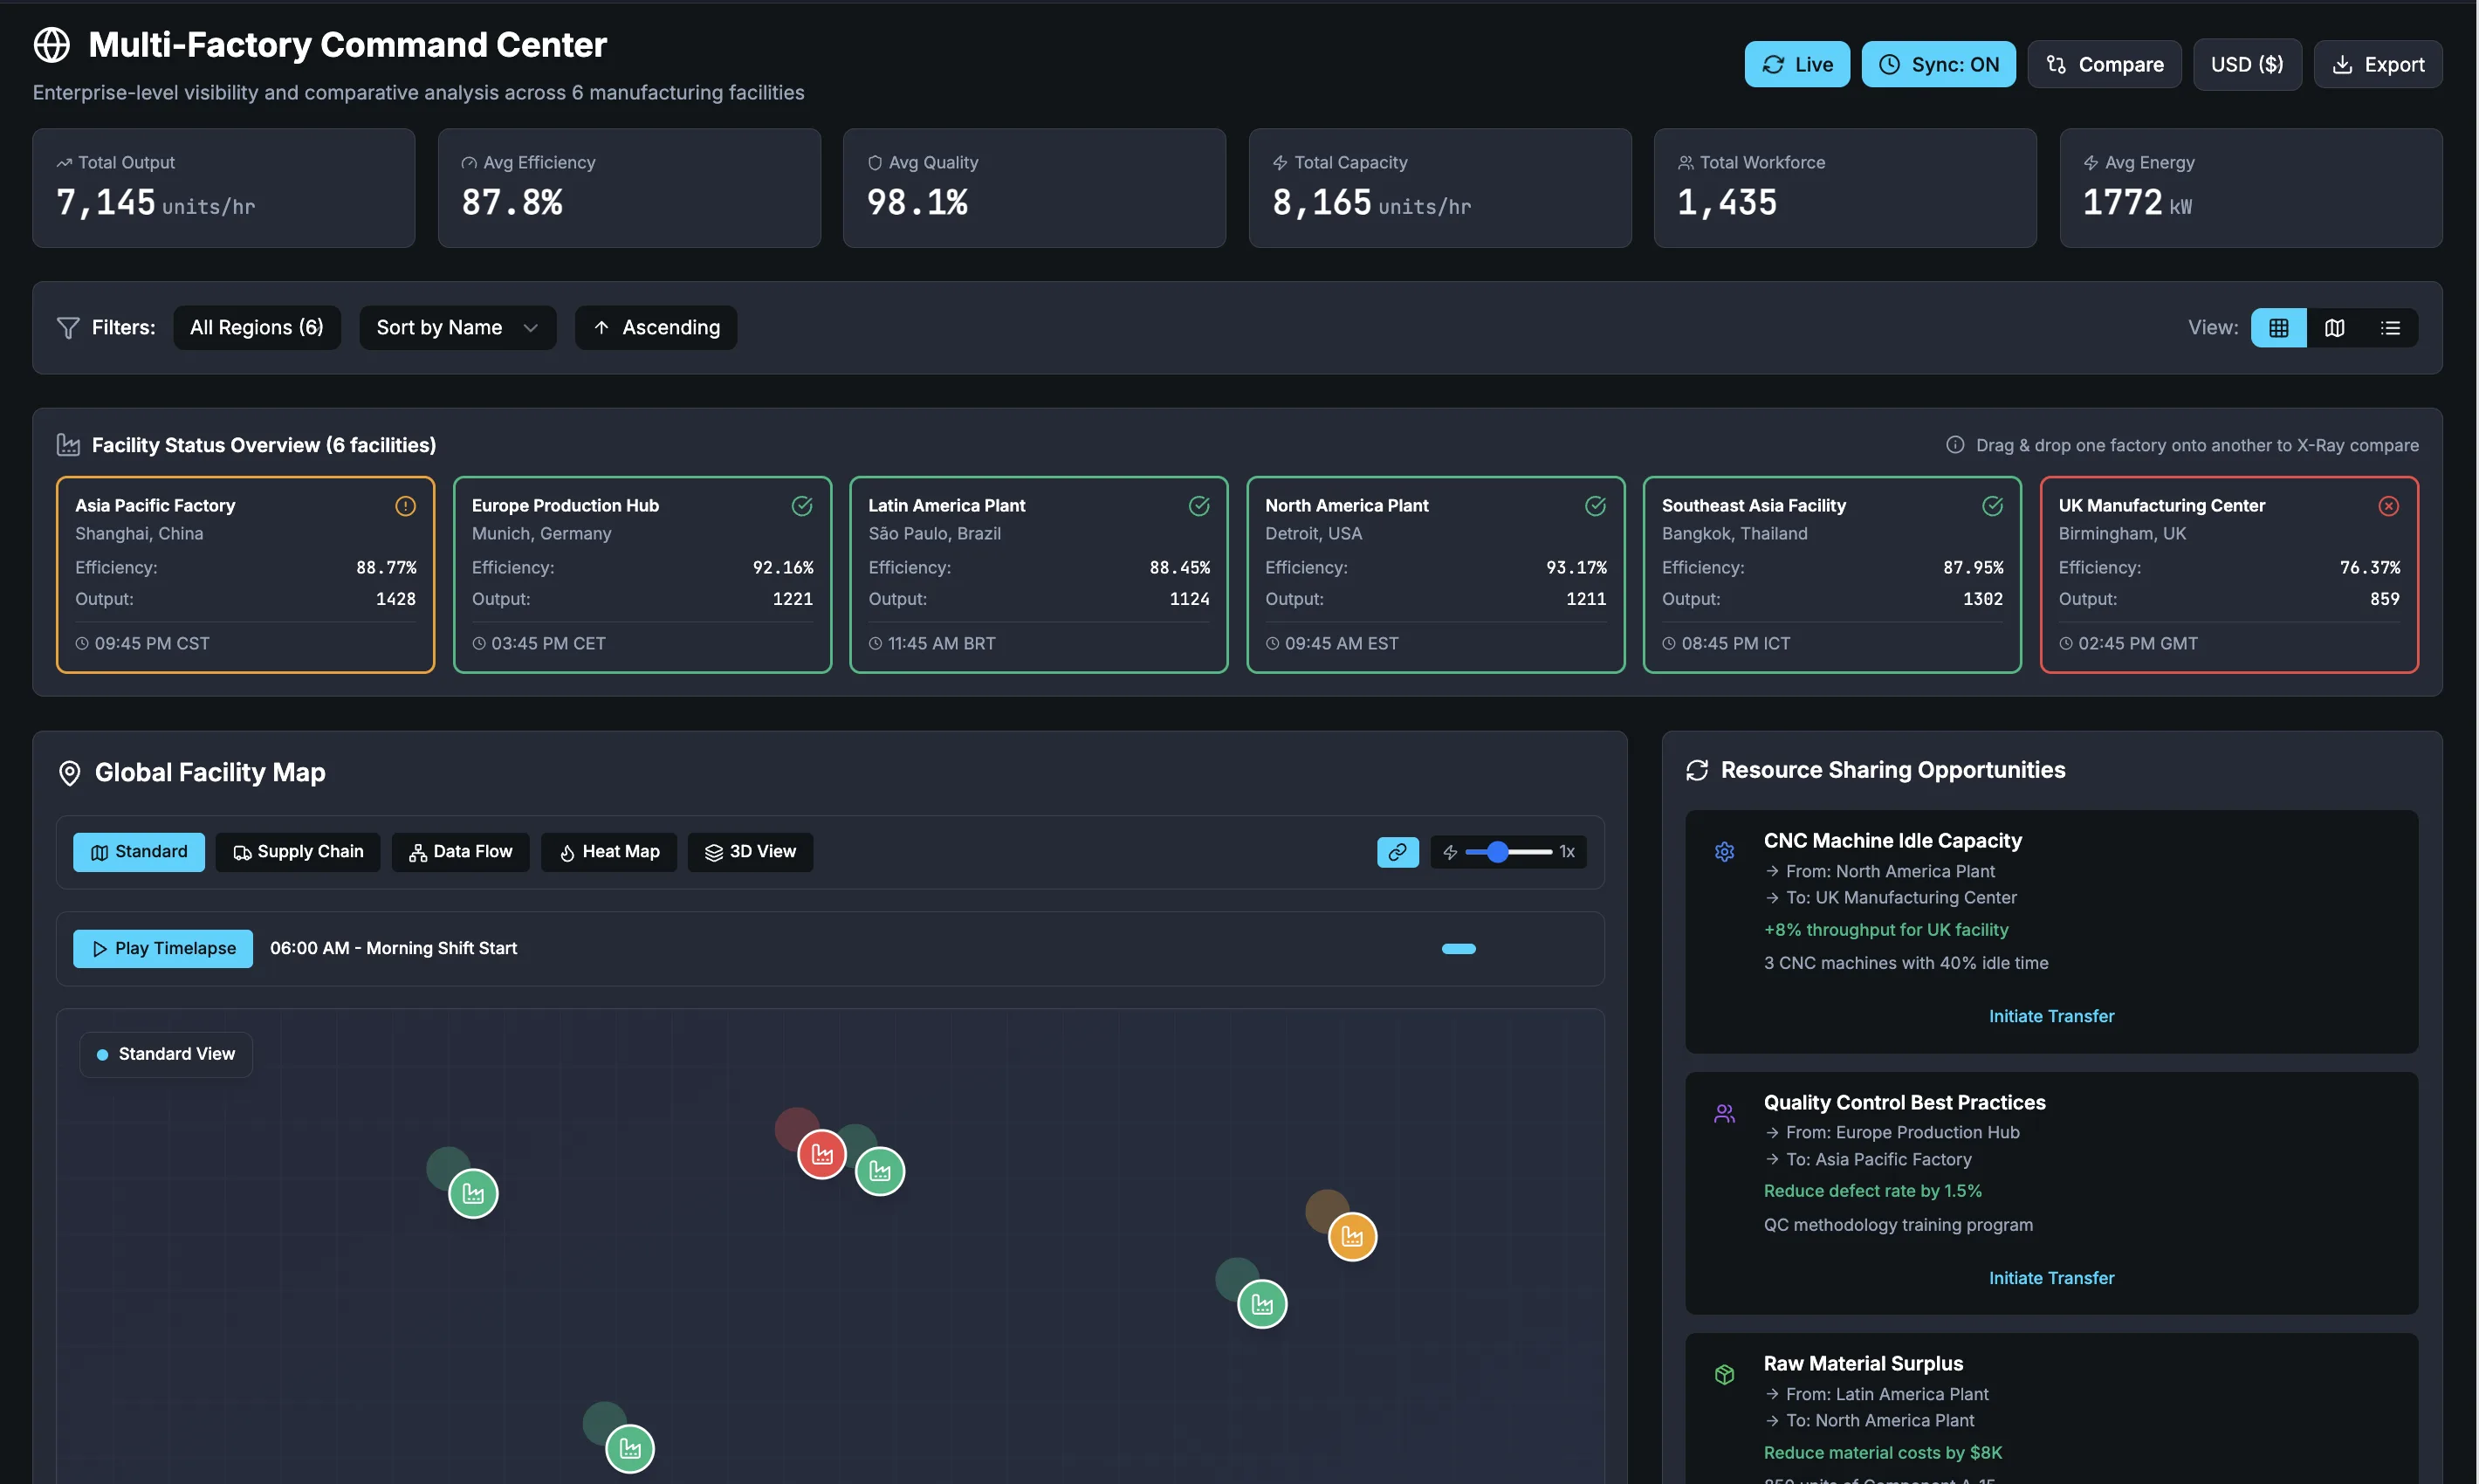The width and height of the screenshot is (2479, 1484).
Task: Open the Europe Production Hub card
Action: coord(642,575)
